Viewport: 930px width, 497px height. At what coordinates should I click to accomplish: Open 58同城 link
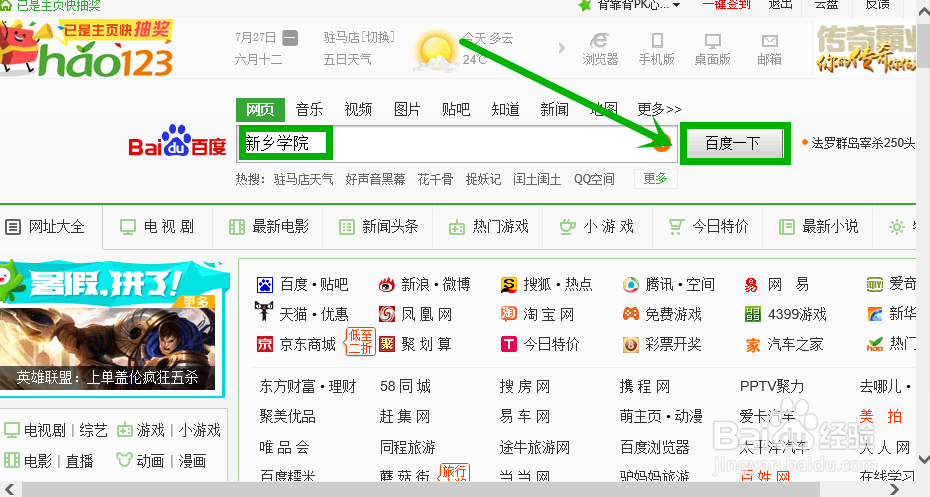pyautogui.click(x=405, y=387)
